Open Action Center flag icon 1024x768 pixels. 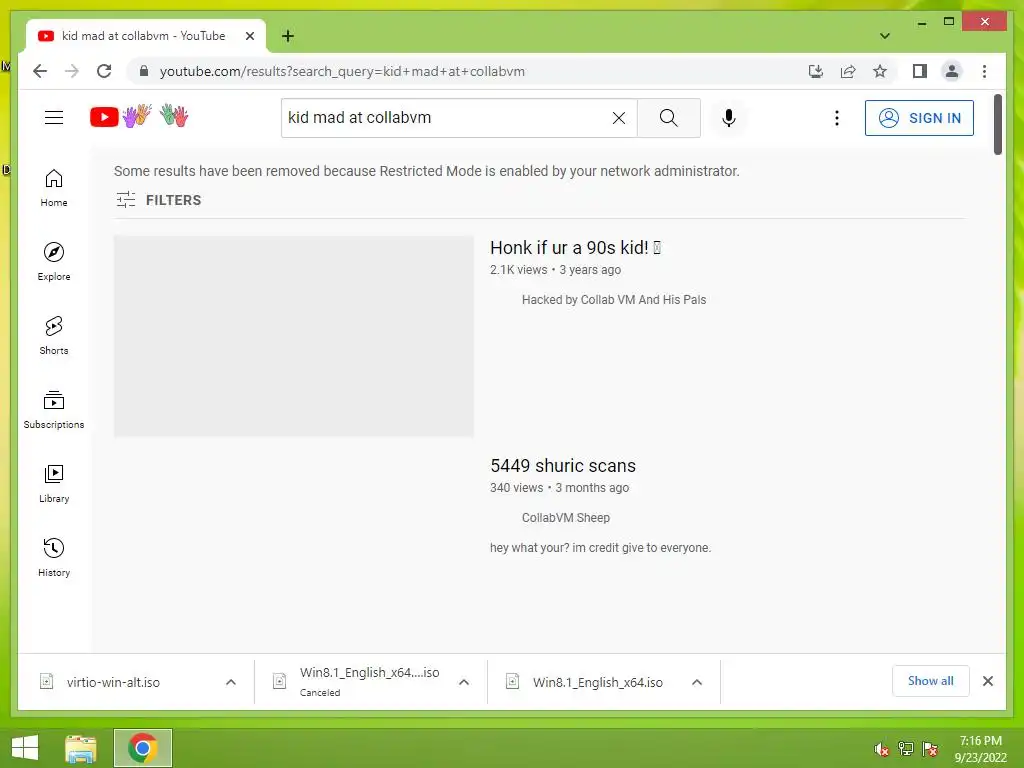point(930,749)
